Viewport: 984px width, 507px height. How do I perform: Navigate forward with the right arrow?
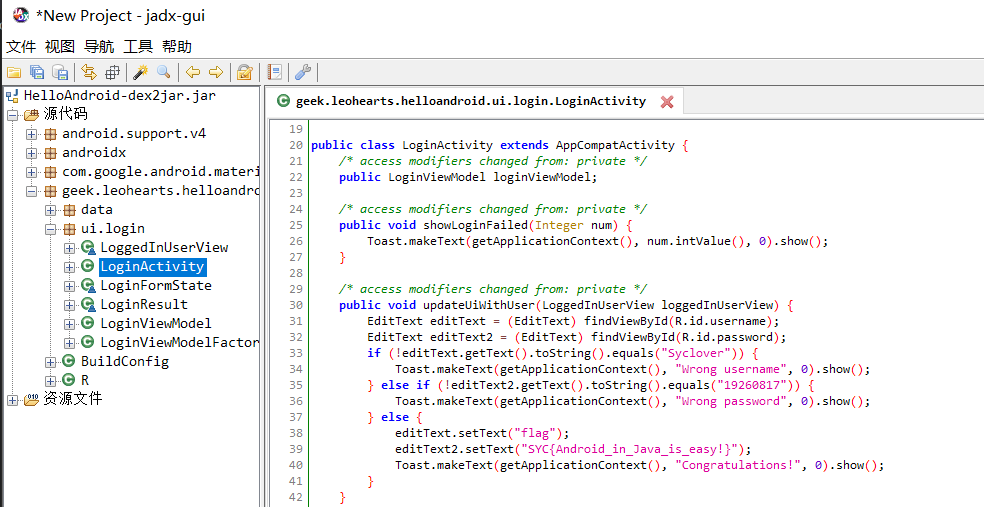coord(215,72)
